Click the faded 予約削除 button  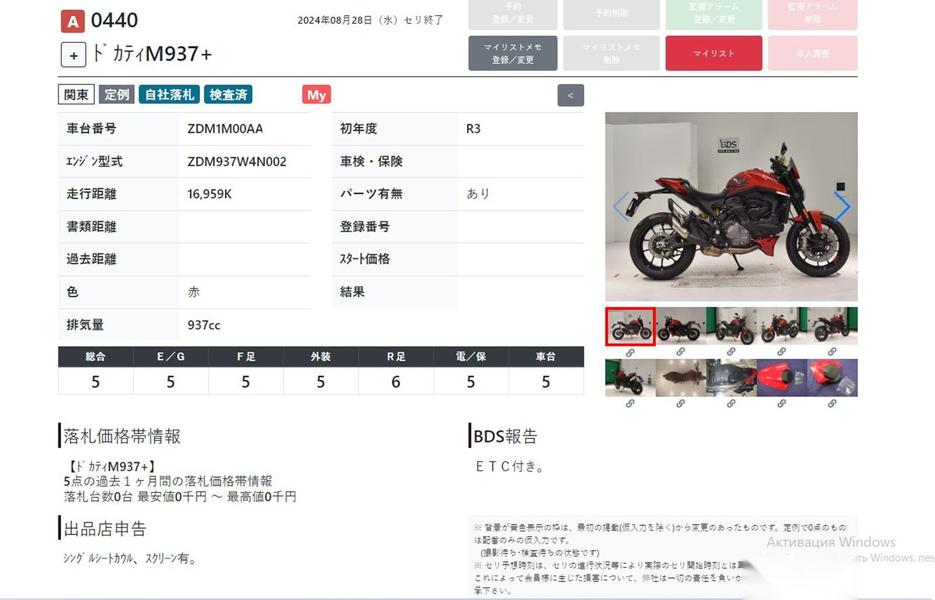point(611,13)
